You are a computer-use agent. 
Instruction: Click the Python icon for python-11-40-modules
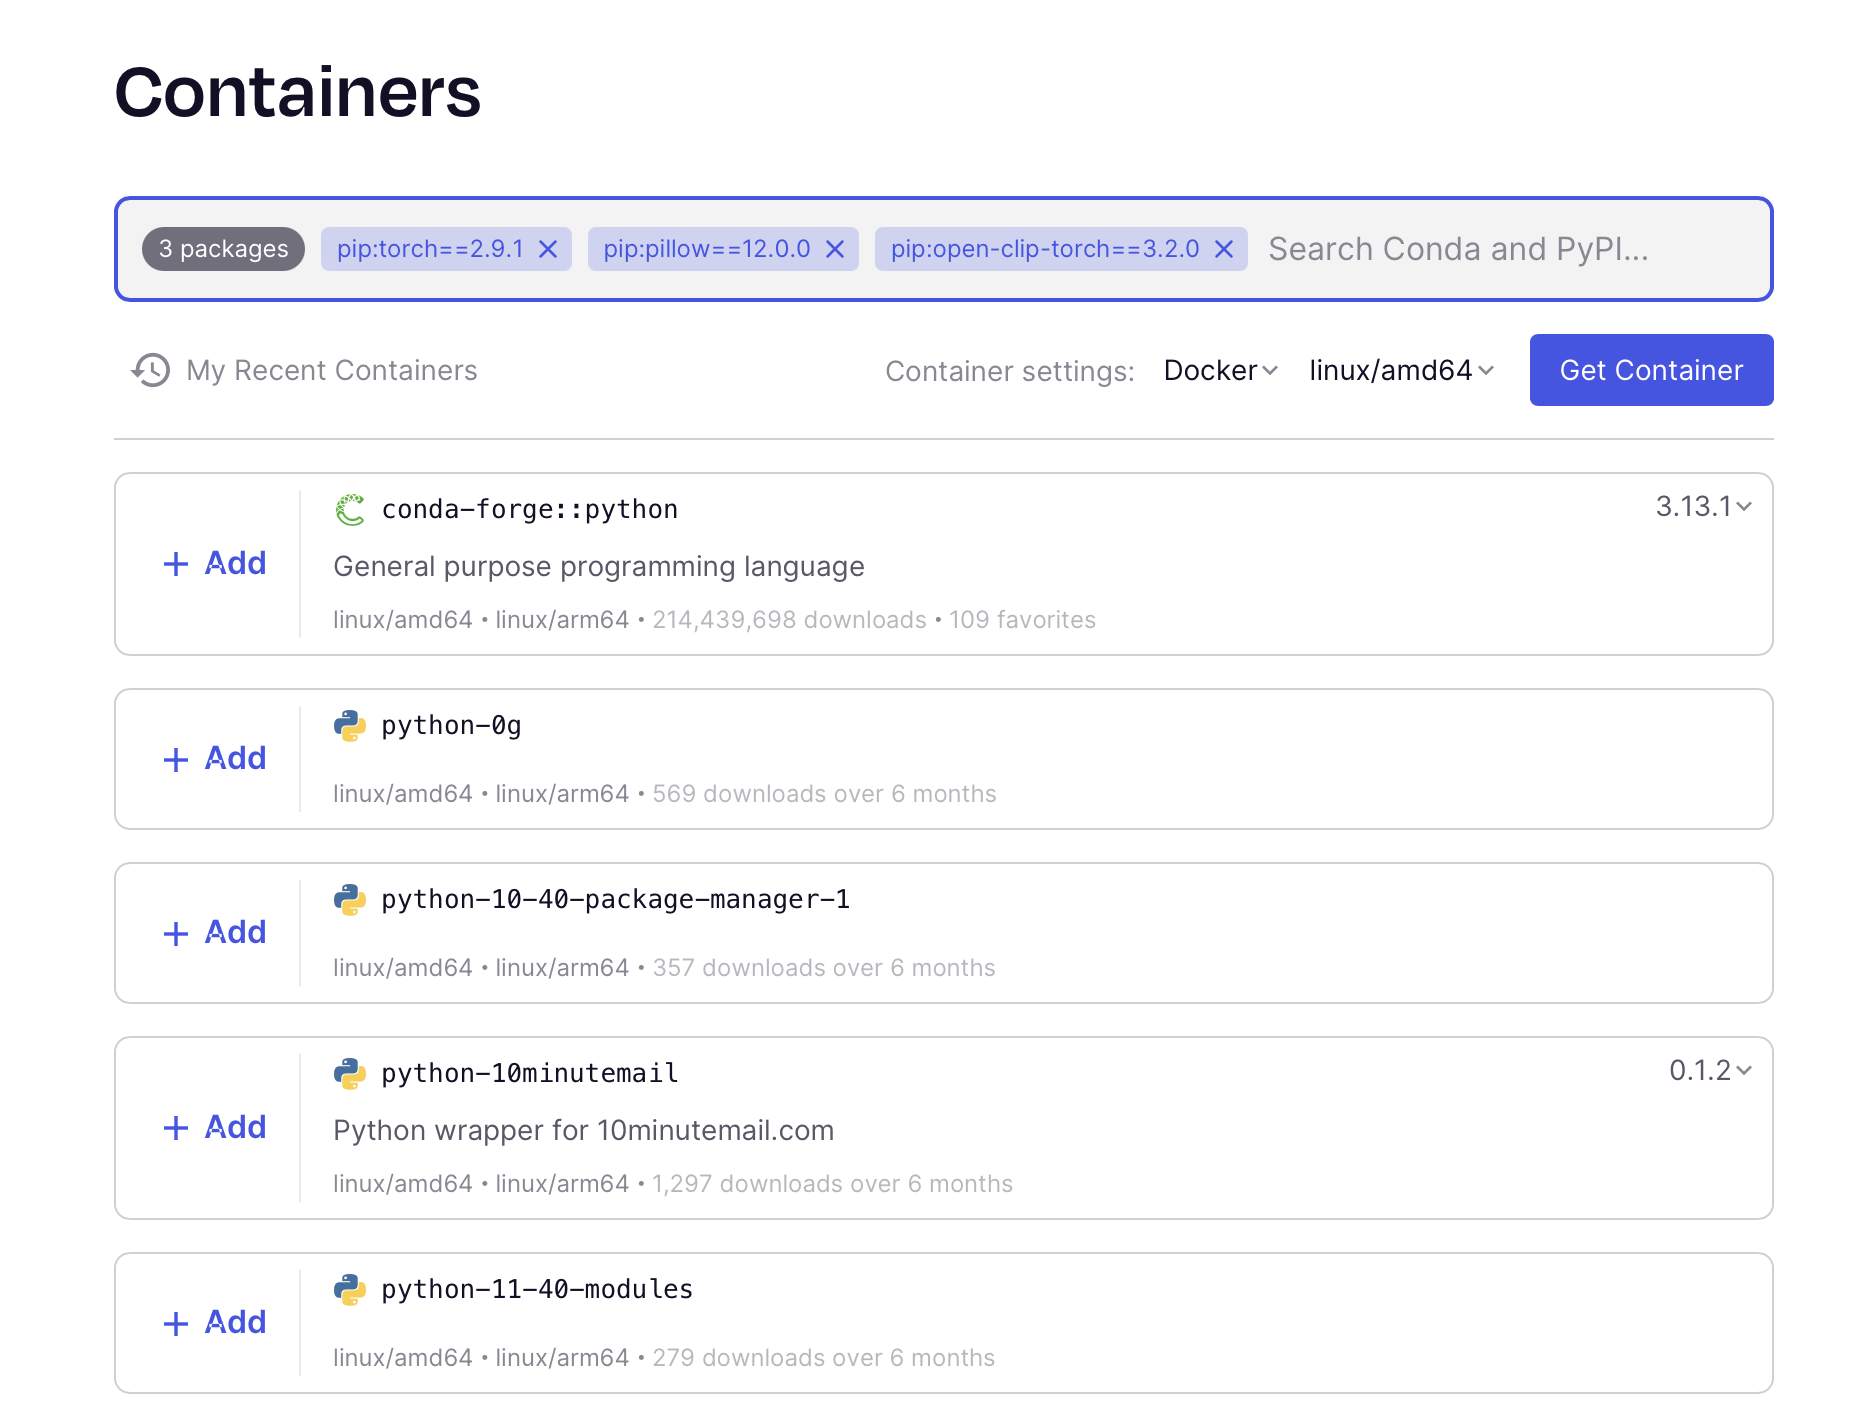350,1288
